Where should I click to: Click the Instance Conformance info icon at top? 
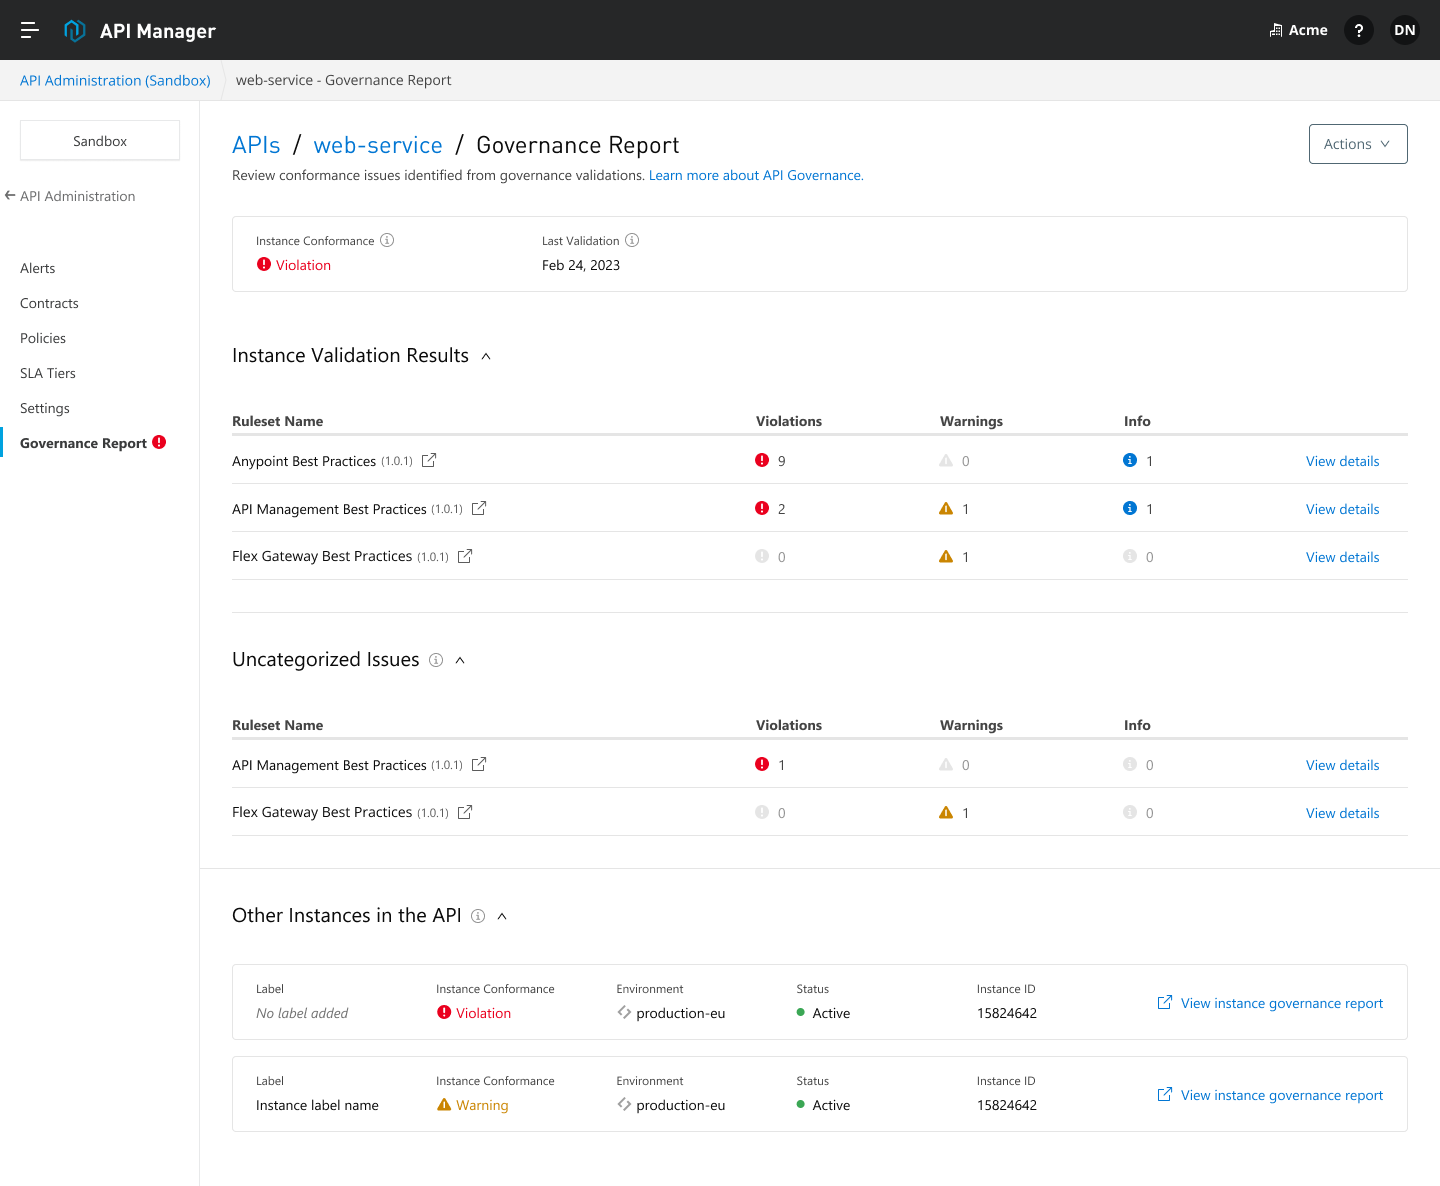pos(387,240)
